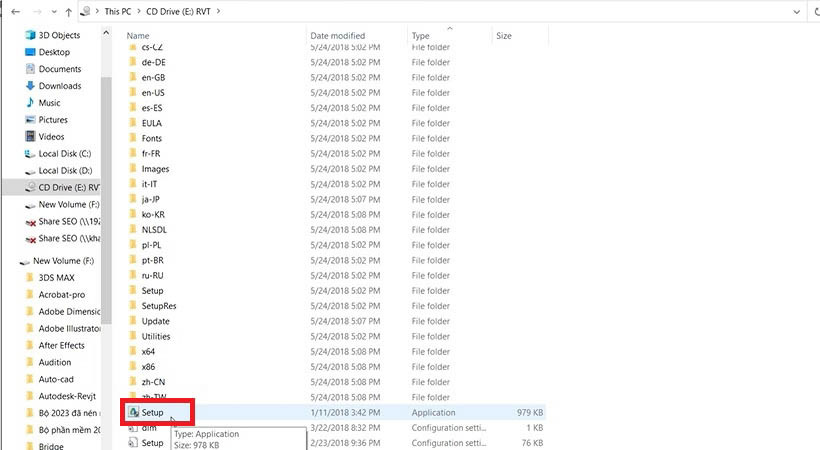Screen dimensions: 820x450
Task: Click CD Drive (E:) RVT breadcrumb
Action: (x=178, y=11)
